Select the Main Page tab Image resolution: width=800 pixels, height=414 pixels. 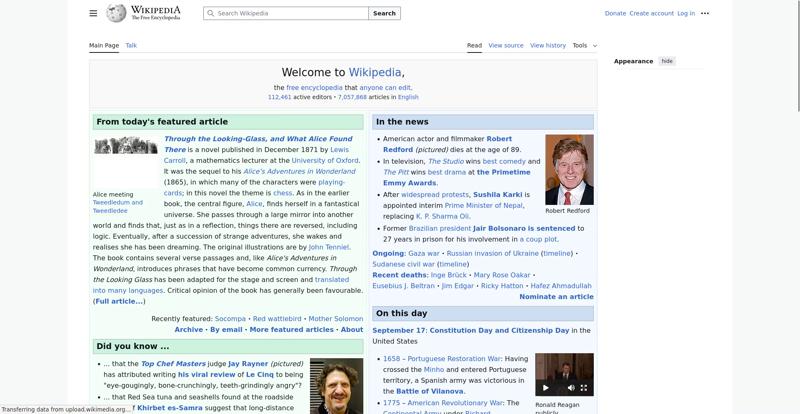pyautogui.click(x=104, y=45)
